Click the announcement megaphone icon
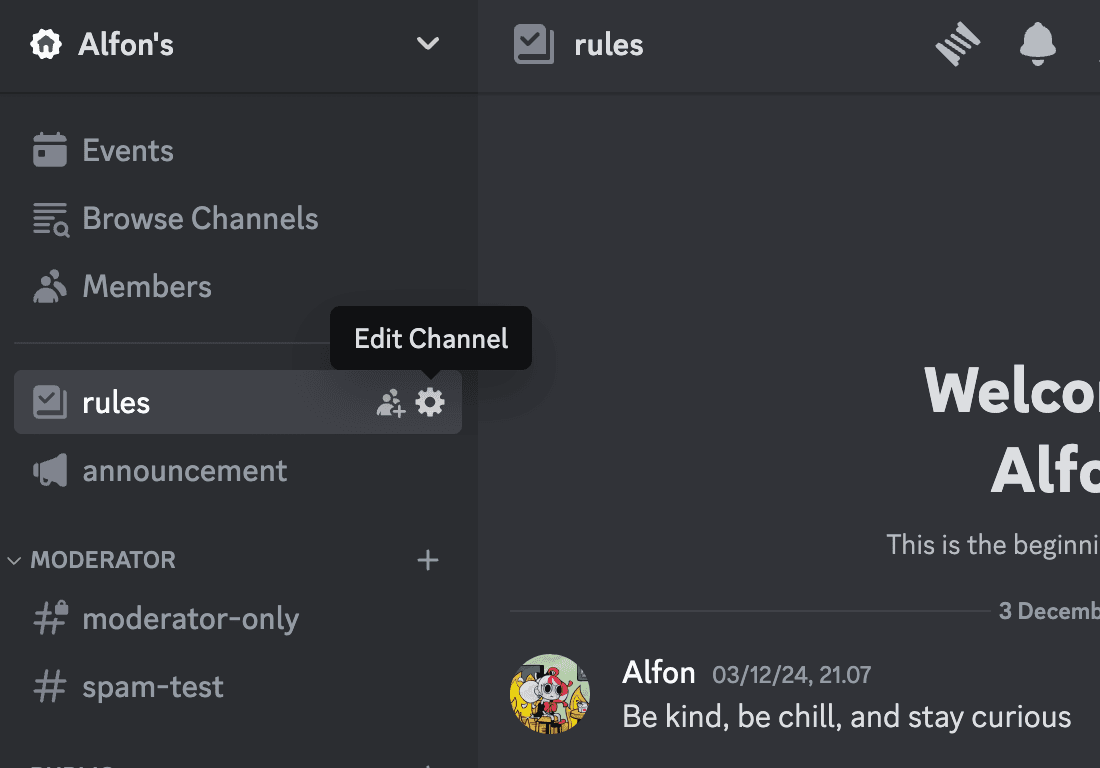Image resolution: width=1100 pixels, height=768 pixels. tap(50, 471)
